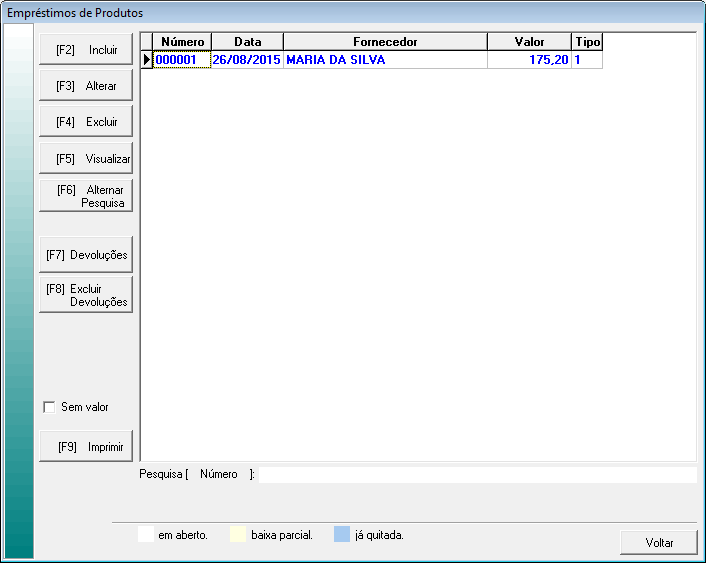Sort by the Número column header
Image resolution: width=706 pixels, height=563 pixels.
click(182, 42)
